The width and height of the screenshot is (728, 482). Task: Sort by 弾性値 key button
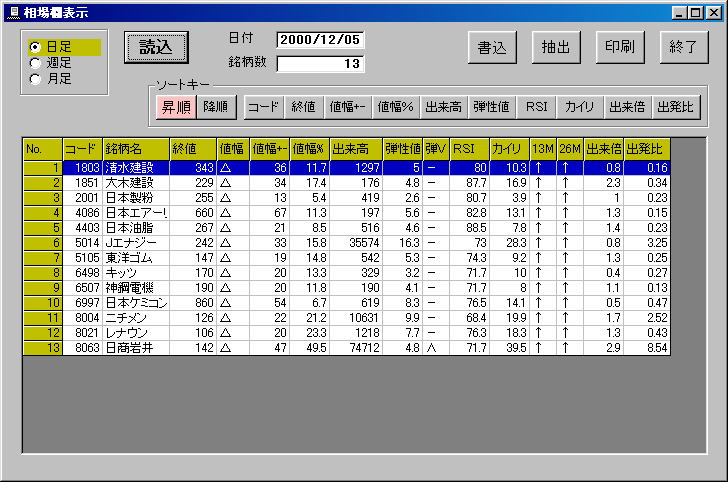click(492, 107)
